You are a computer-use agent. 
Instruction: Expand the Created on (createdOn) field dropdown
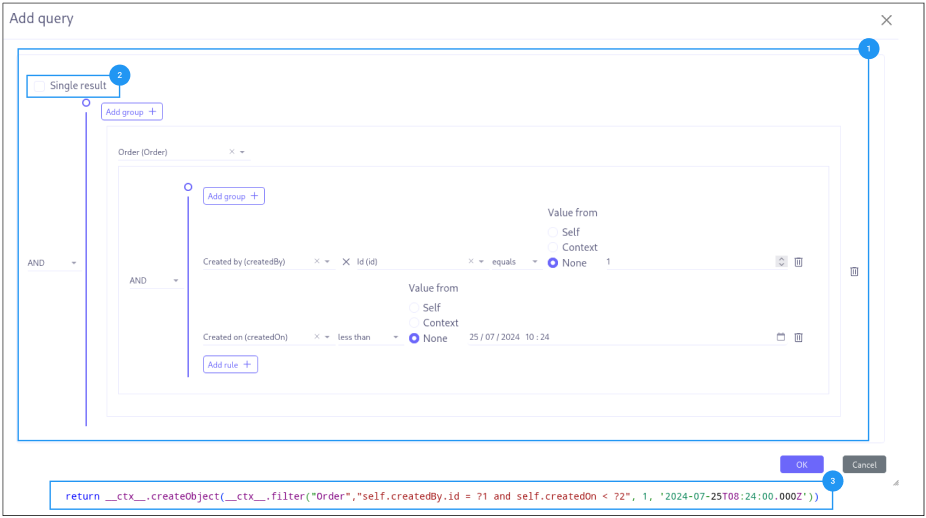327,337
